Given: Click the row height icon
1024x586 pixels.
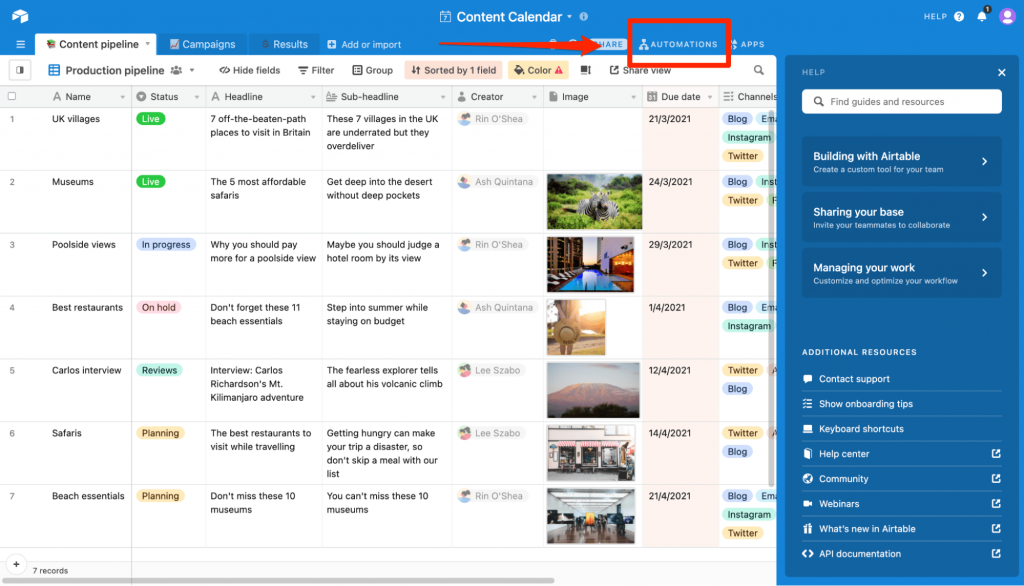Looking at the screenshot, I should click(586, 70).
